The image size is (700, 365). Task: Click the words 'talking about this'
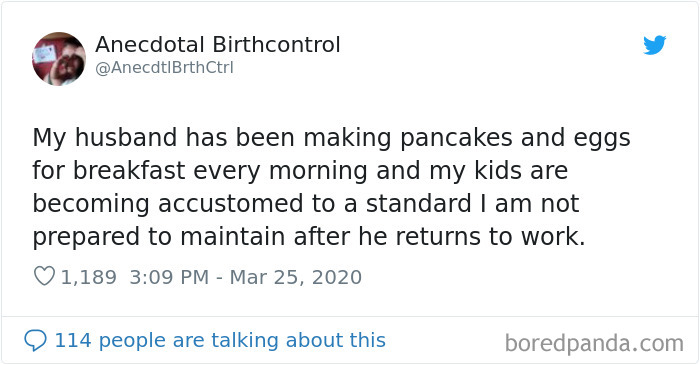pos(298,340)
